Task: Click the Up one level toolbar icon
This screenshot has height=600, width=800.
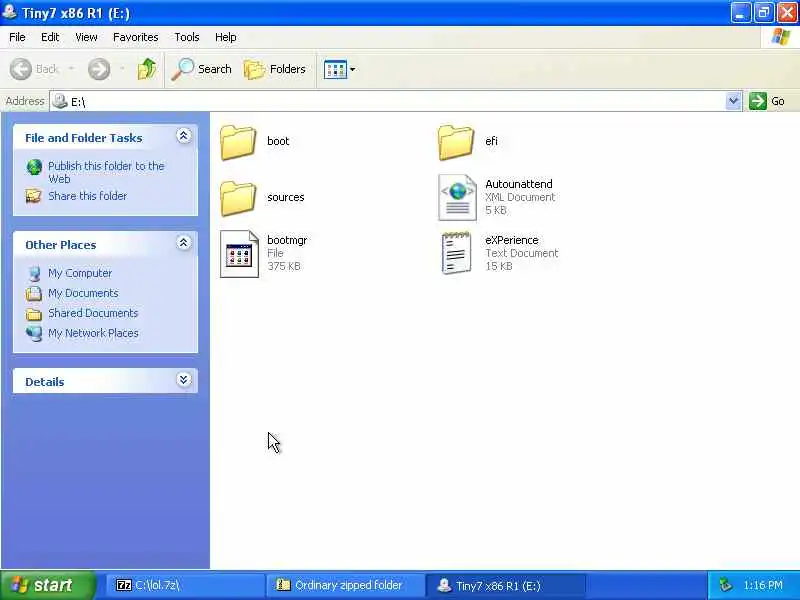Action: (147, 69)
